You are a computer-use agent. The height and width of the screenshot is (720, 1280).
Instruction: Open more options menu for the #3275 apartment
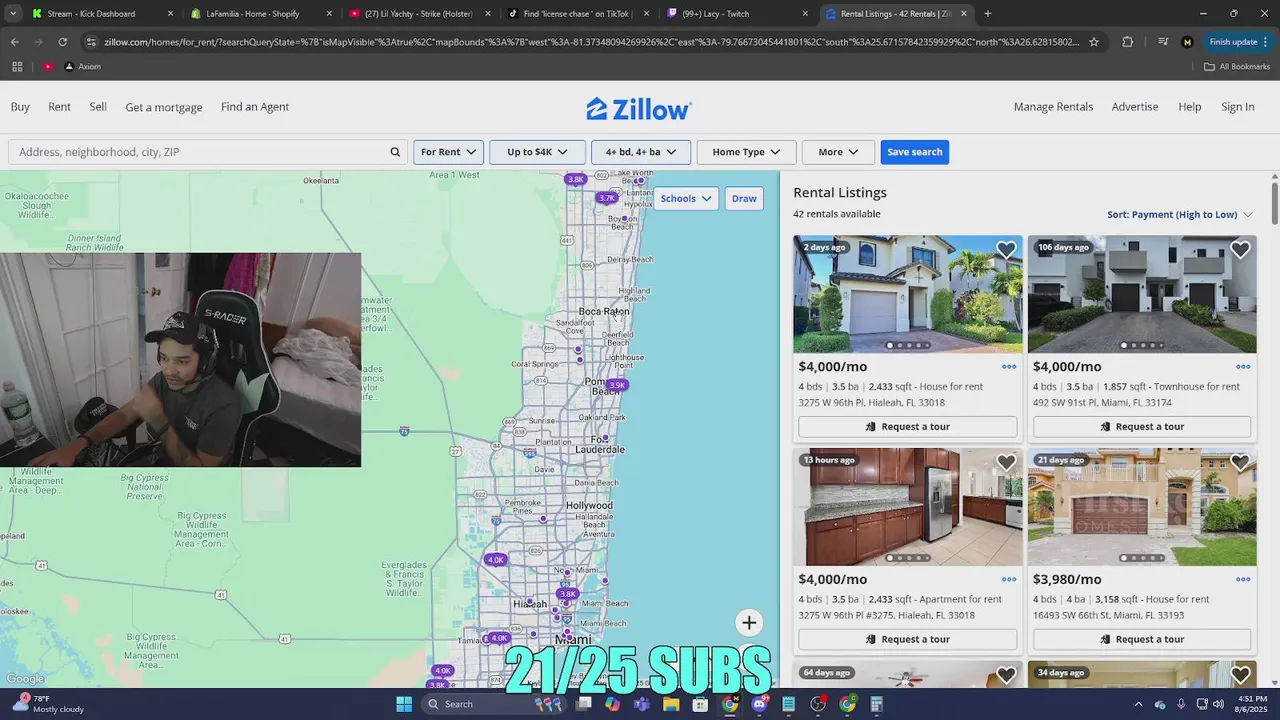click(x=1009, y=579)
